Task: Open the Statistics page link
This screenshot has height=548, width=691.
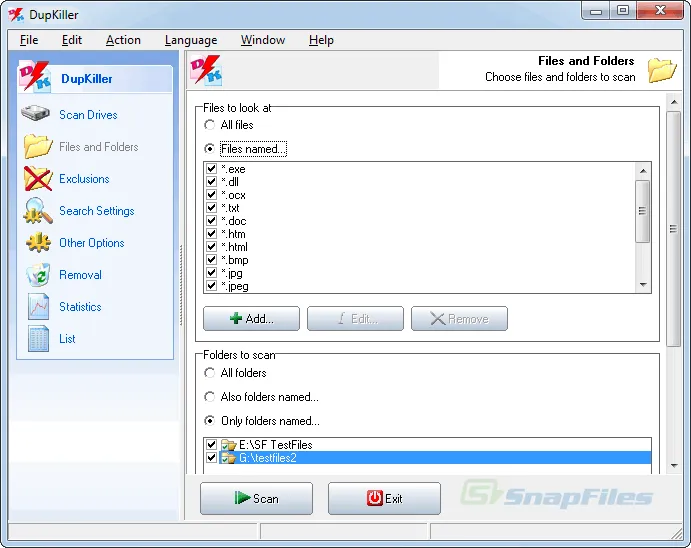Action: tap(80, 307)
